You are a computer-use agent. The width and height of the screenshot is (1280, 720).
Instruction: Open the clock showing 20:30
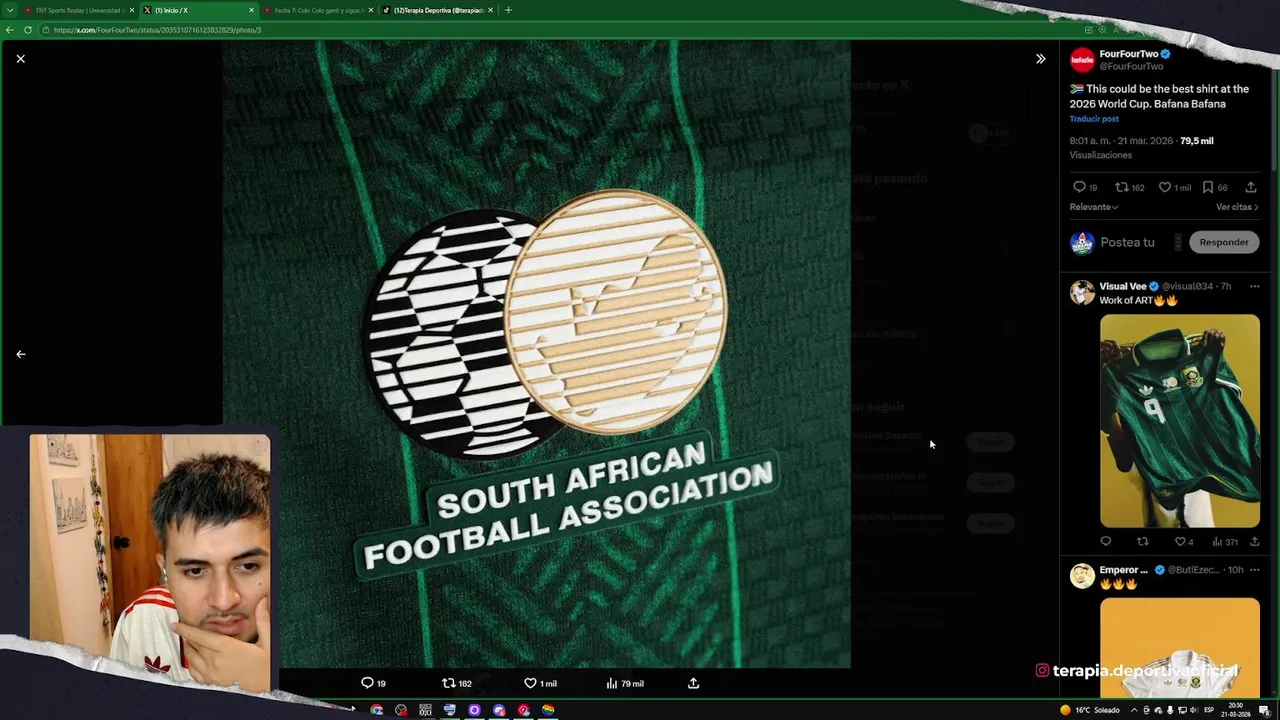[x=1236, y=710]
